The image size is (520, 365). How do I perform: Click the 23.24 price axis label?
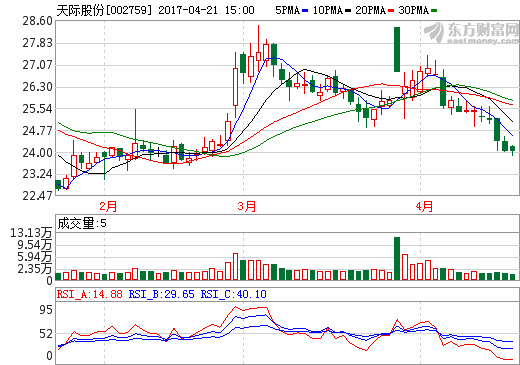pyautogui.click(x=38, y=174)
